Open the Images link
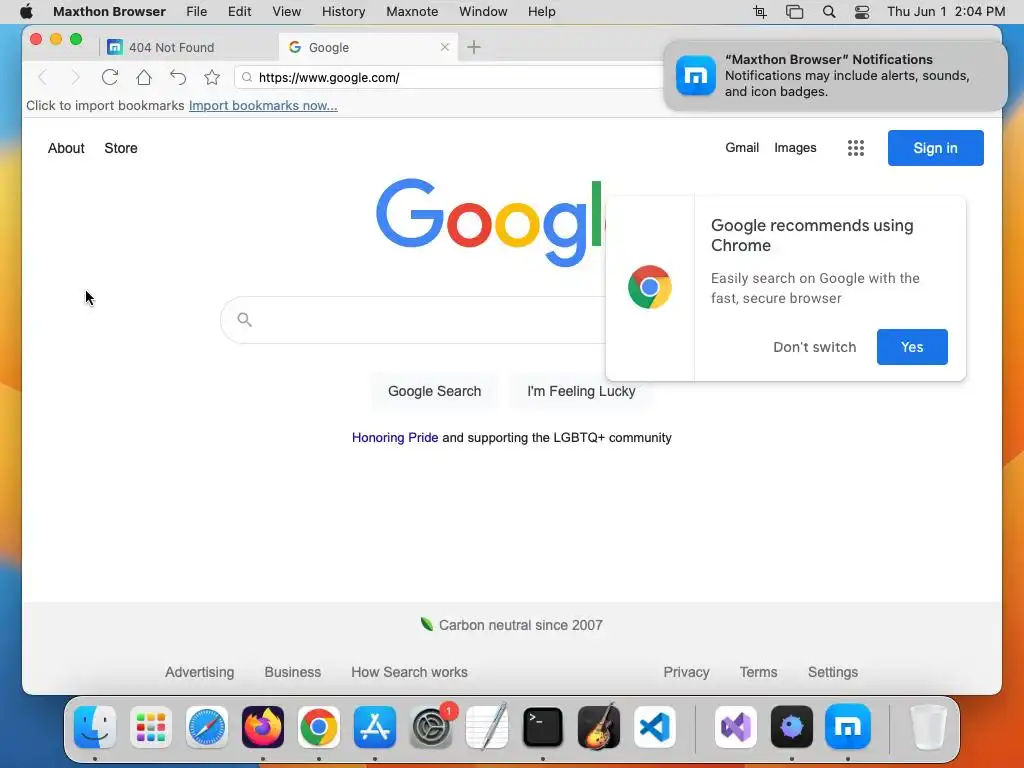The width and height of the screenshot is (1024, 768). pos(795,148)
